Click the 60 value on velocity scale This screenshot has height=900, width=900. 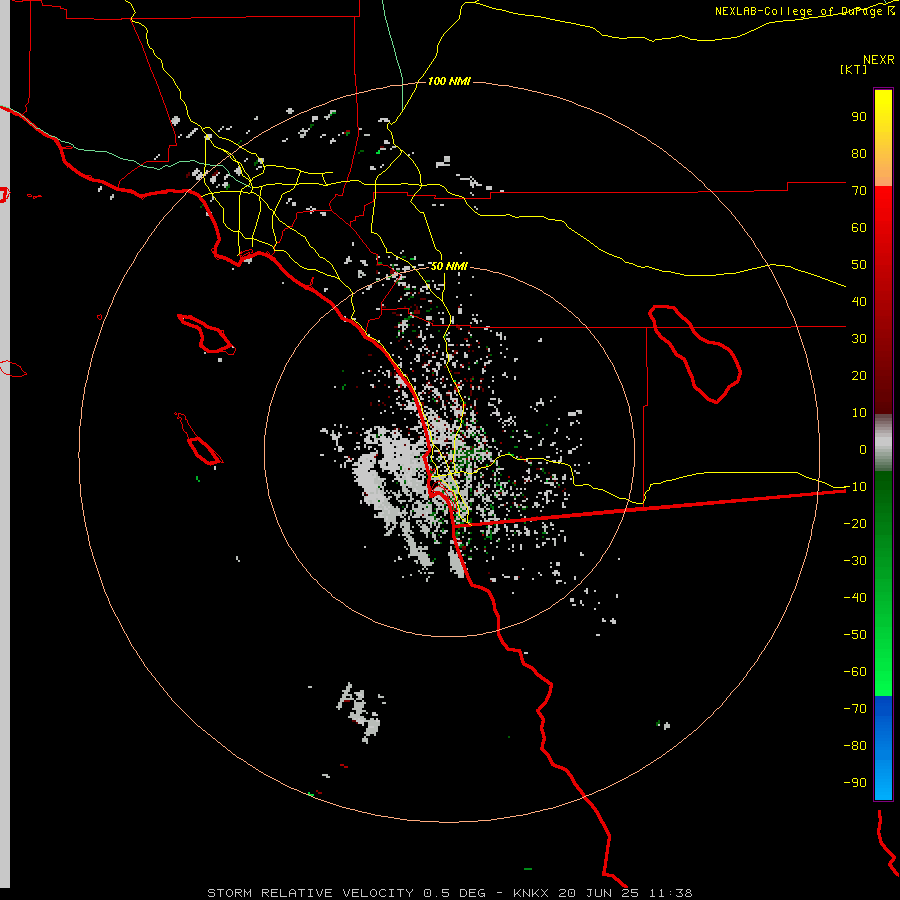(x=859, y=227)
